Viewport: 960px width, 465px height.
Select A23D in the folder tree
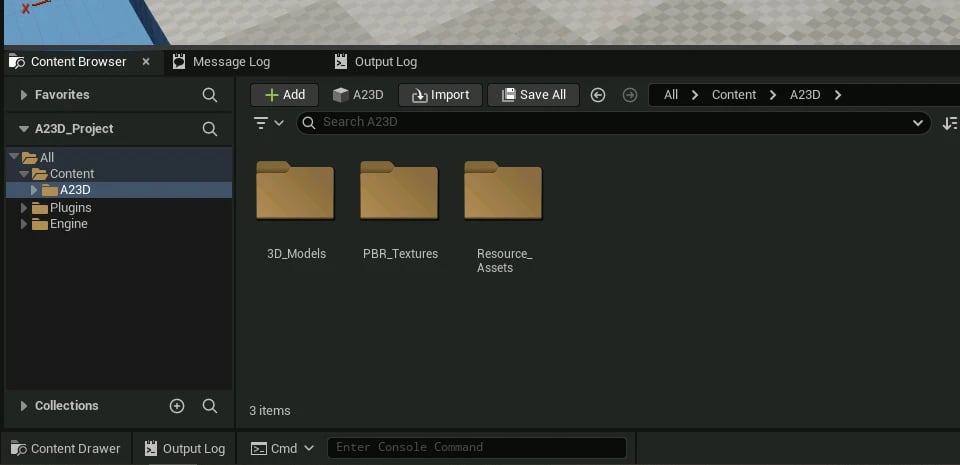(x=119, y=190)
